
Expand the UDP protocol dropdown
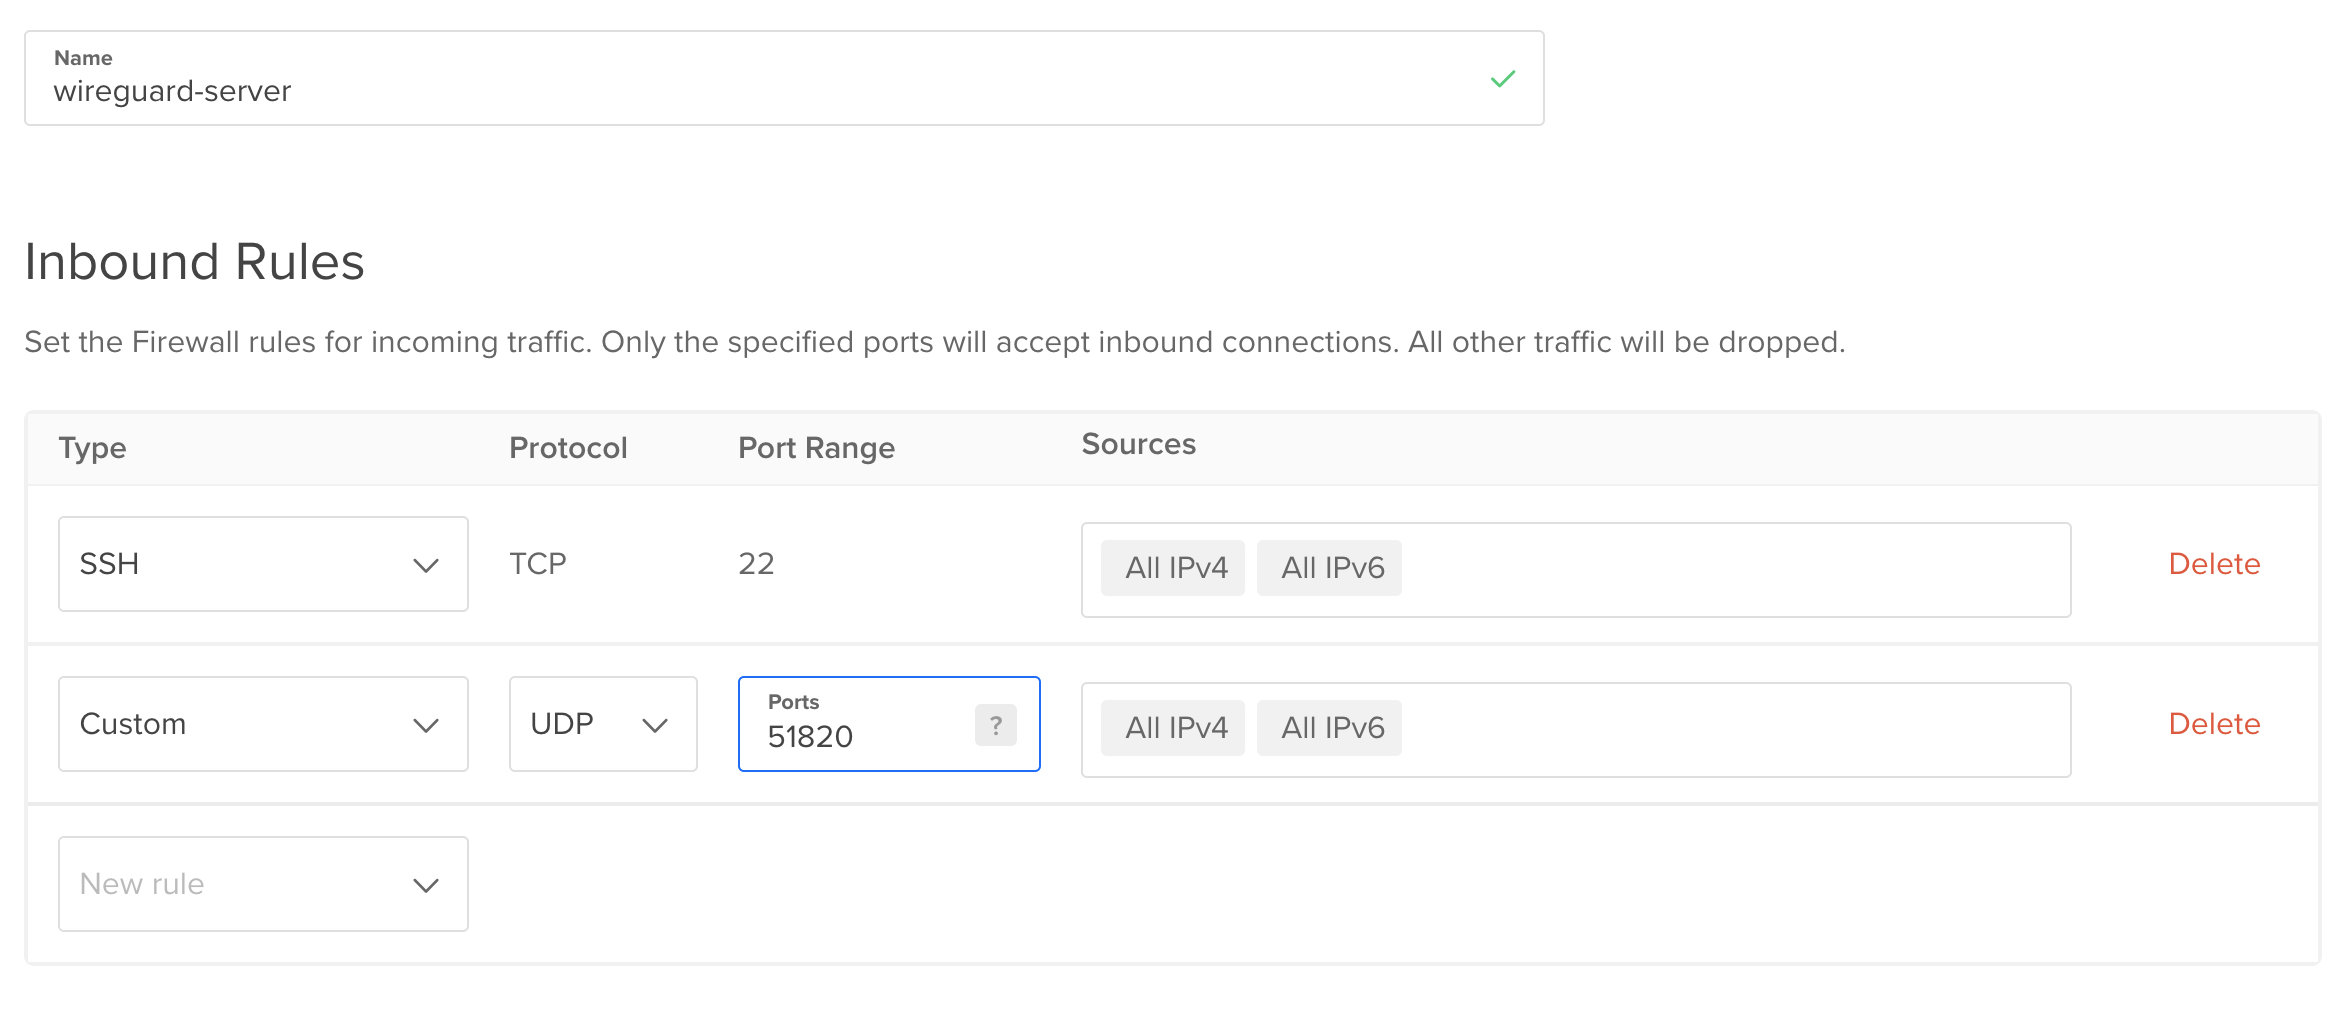(x=602, y=724)
